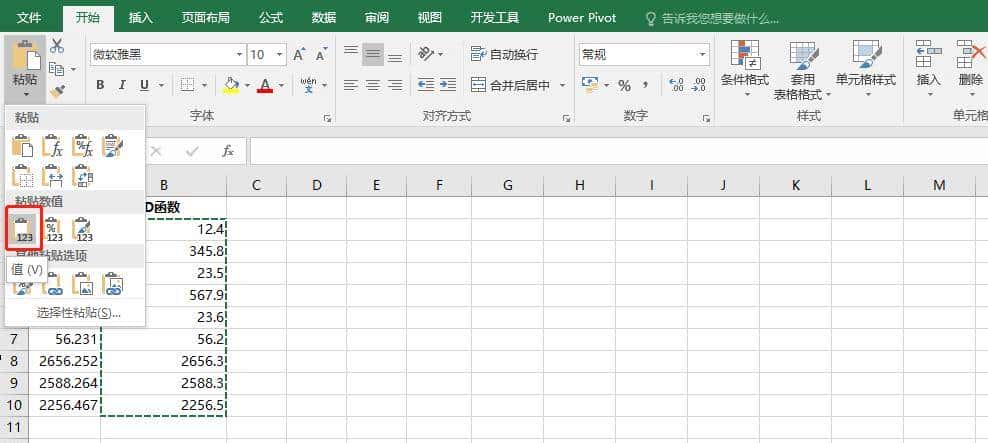Open Conditional Formatting (条件格式)
The width and height of the screenshot is (988, 443).
point(745,69)
